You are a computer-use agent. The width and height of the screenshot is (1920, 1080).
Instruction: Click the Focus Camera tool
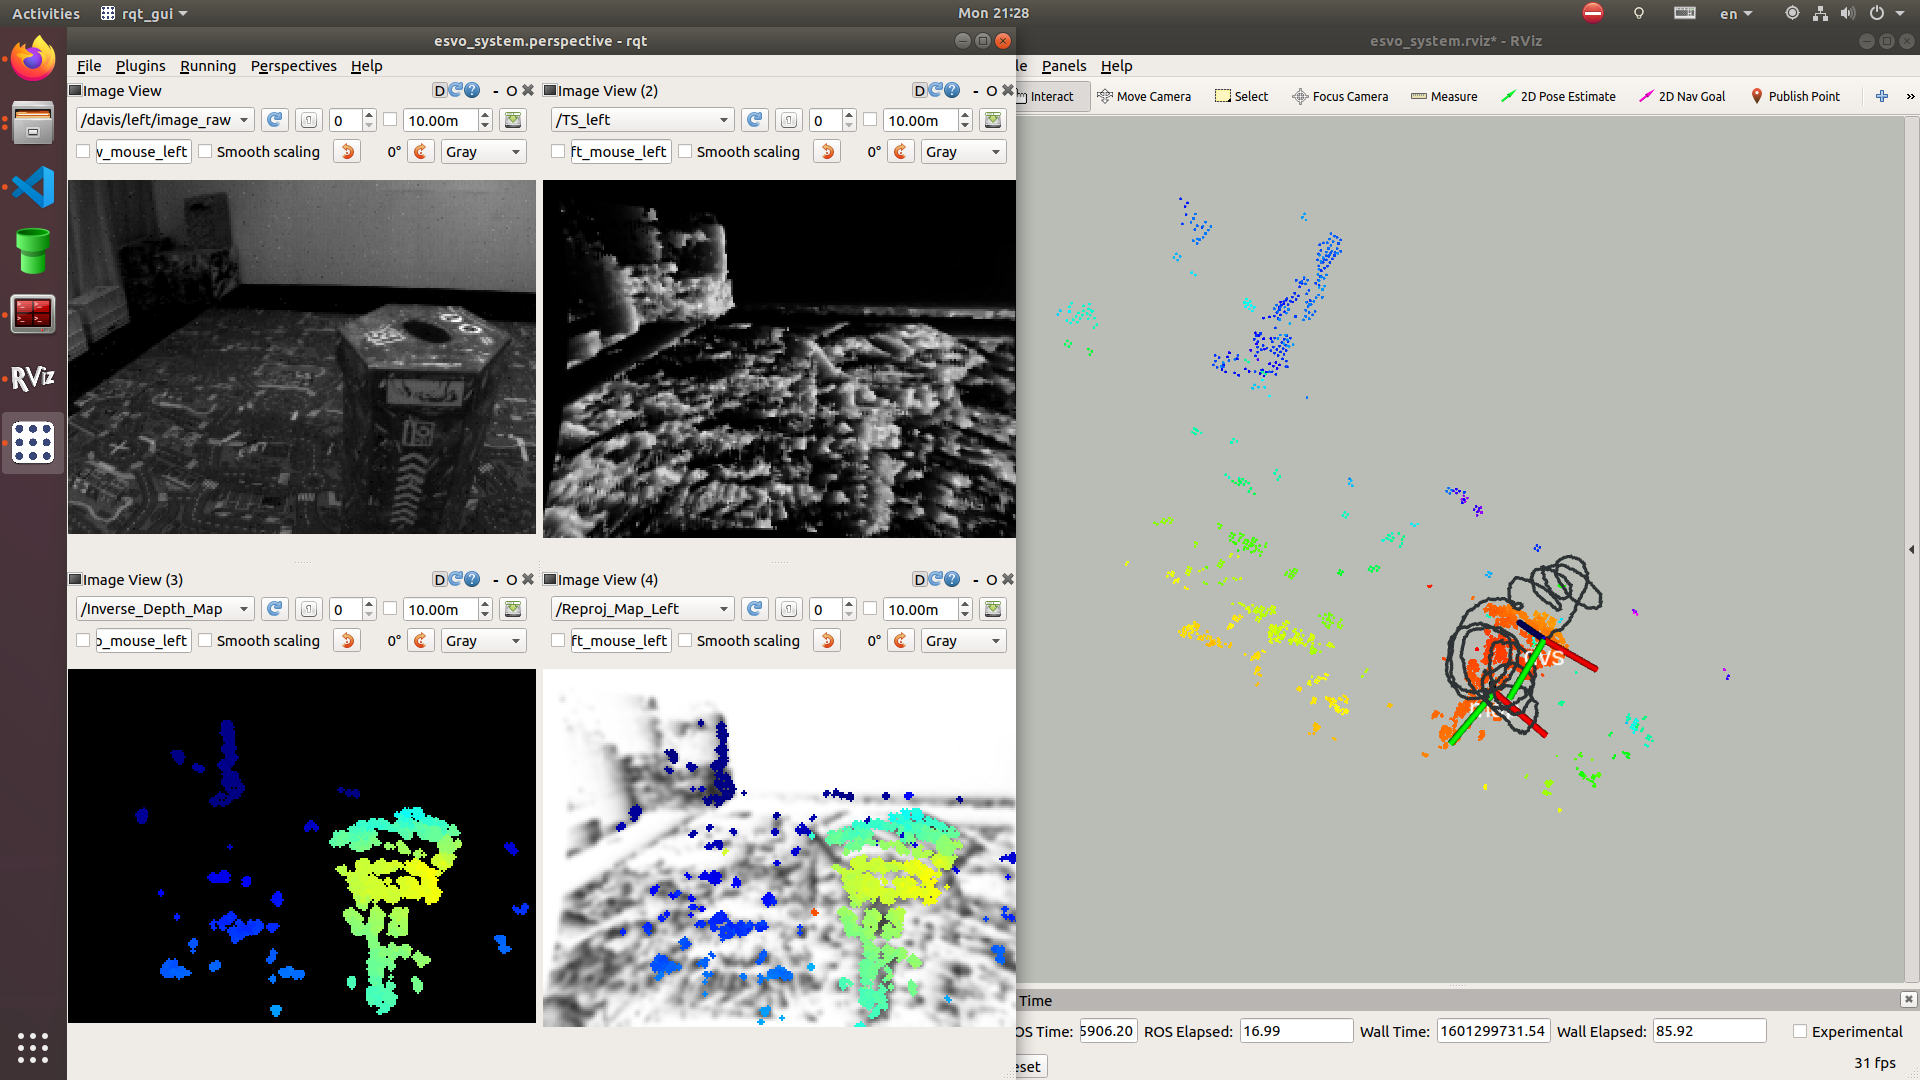pos(1340,96)
